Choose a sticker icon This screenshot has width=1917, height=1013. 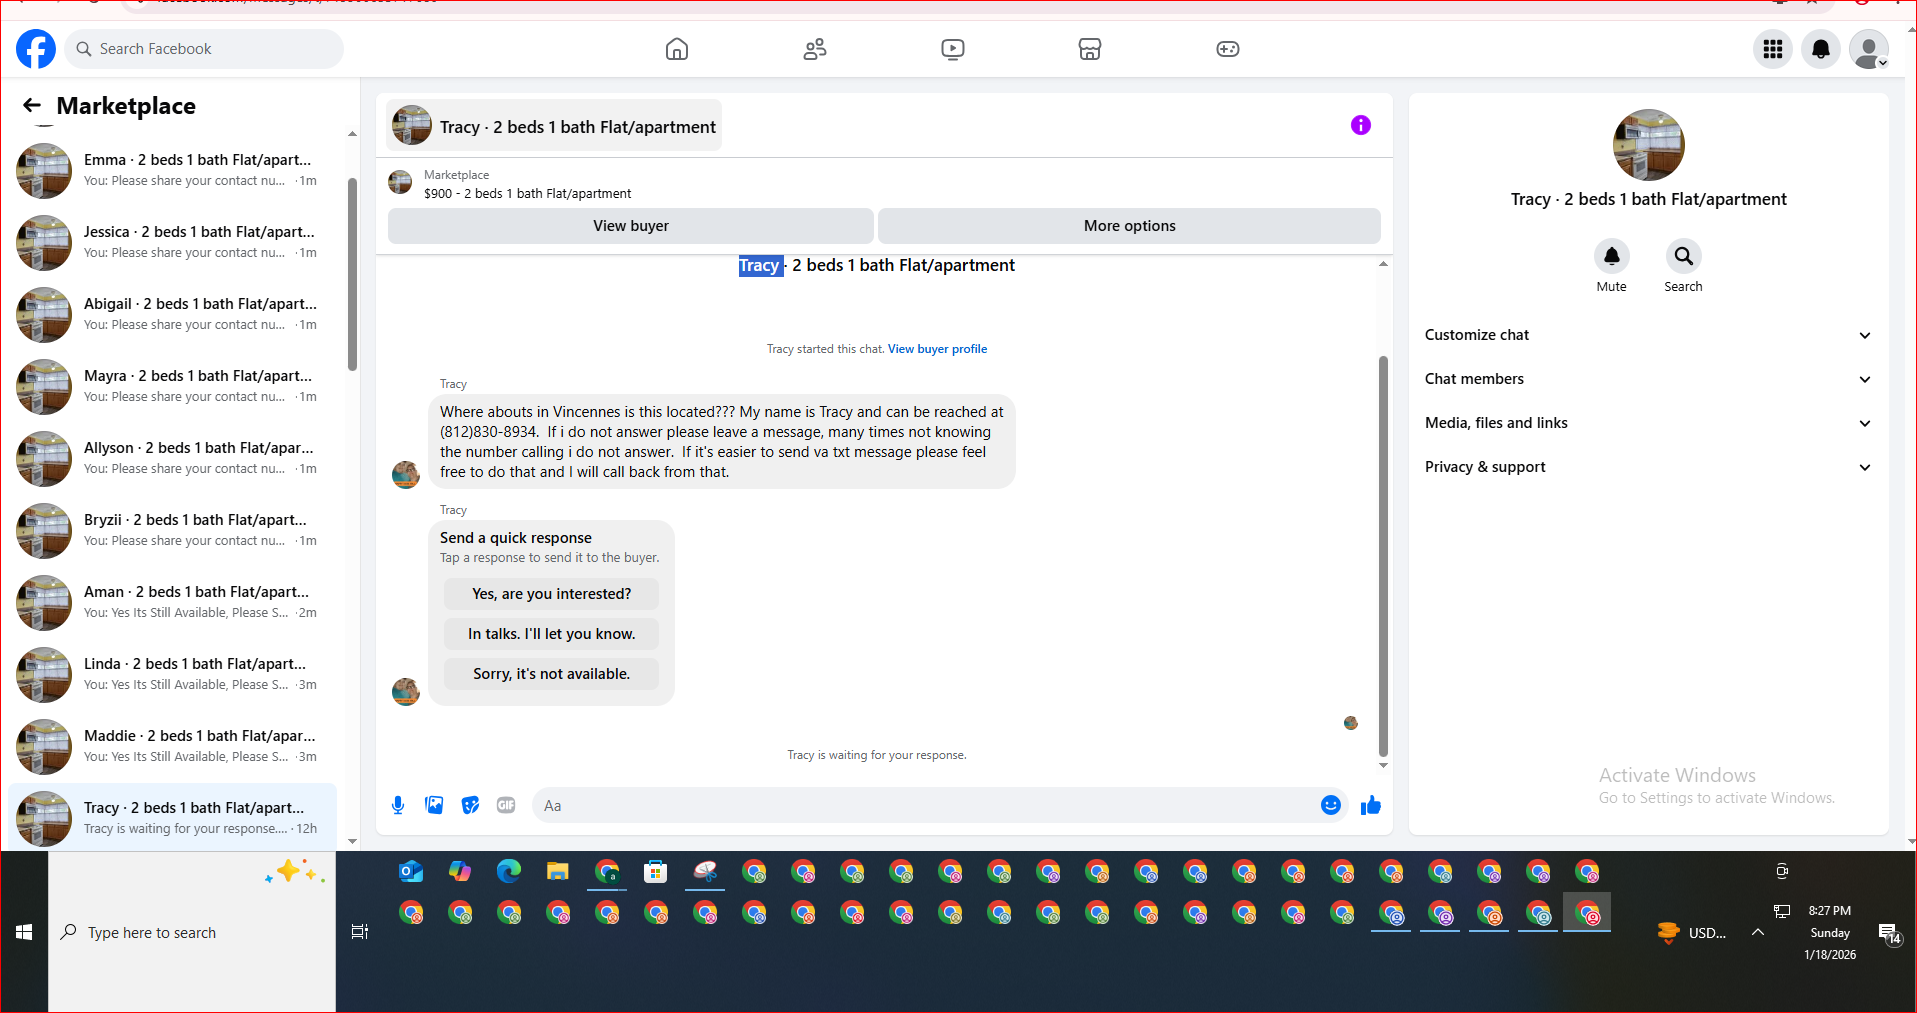click(470, 805)
